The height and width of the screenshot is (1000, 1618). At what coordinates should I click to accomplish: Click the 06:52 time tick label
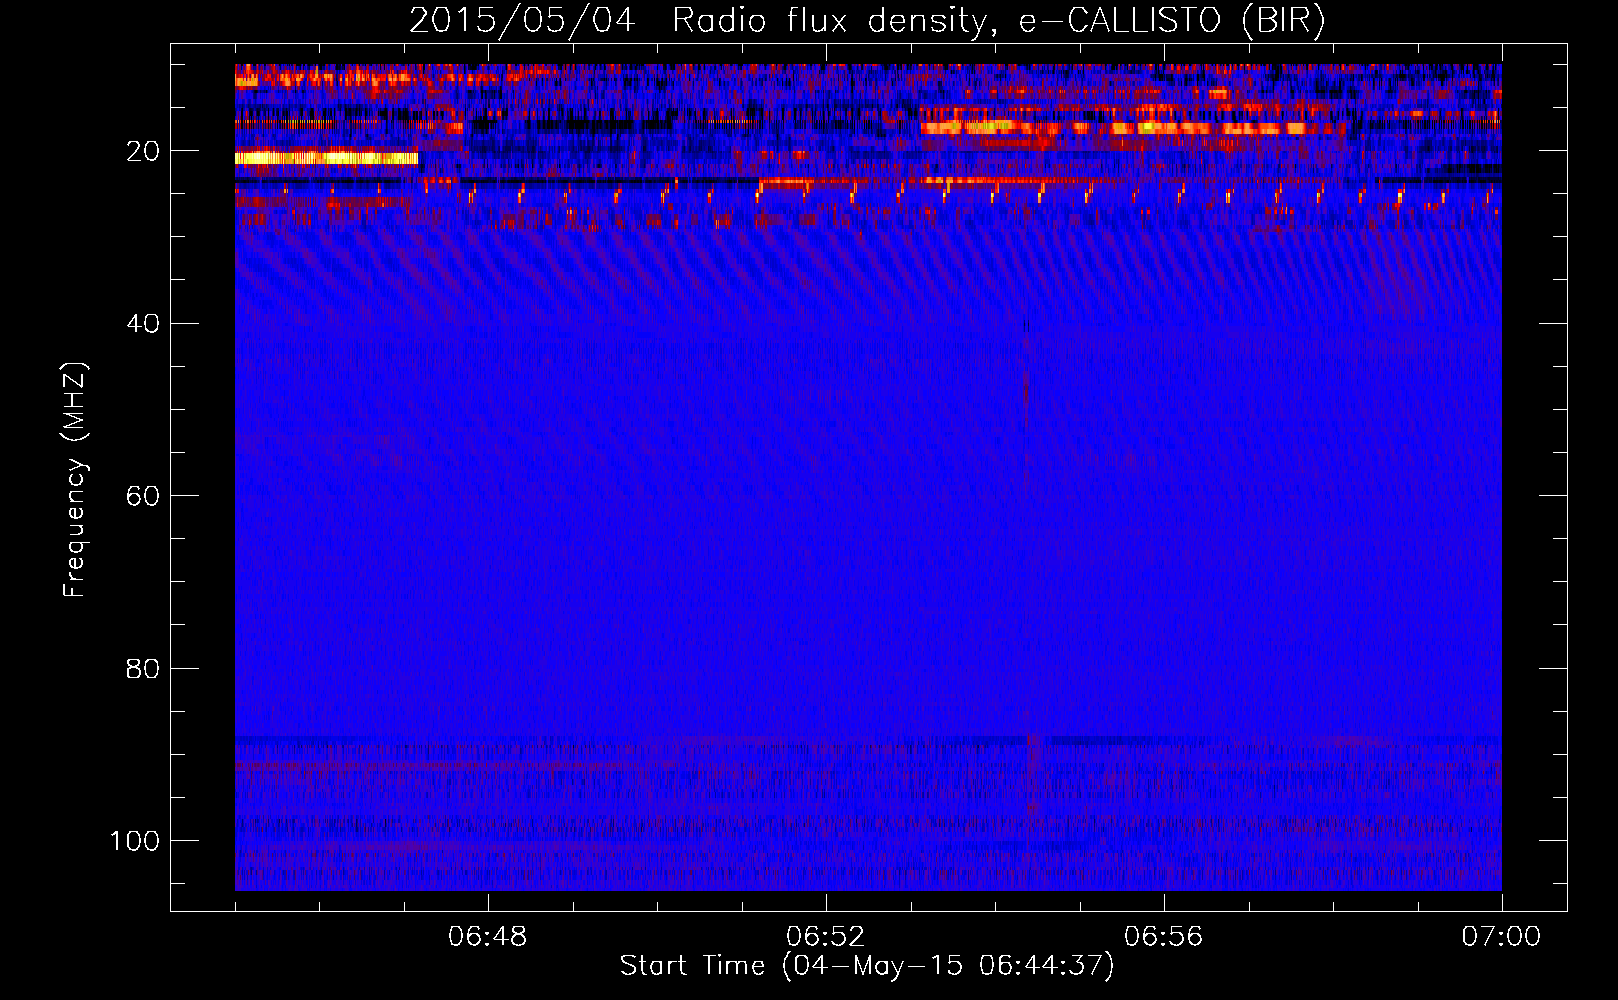(x=825, y=937)
